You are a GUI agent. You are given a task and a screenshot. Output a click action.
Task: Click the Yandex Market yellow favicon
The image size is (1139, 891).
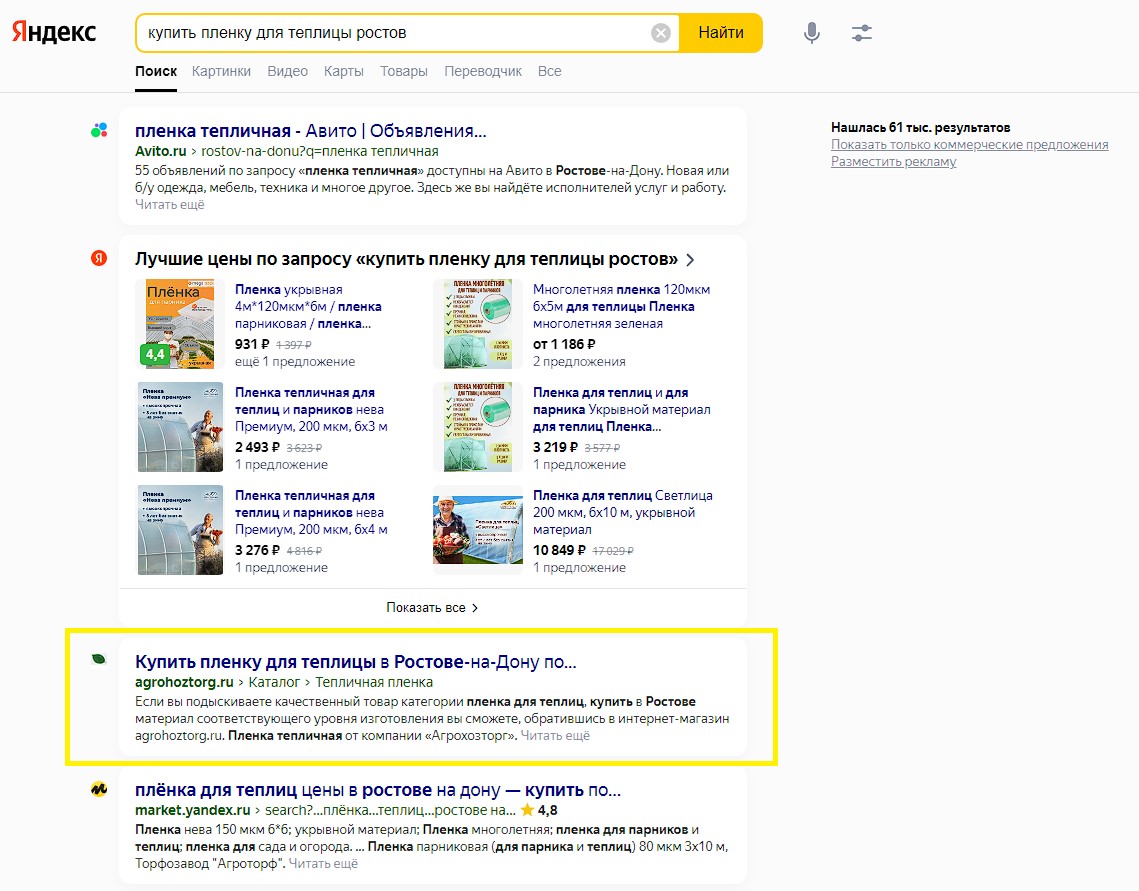point(99,789)
